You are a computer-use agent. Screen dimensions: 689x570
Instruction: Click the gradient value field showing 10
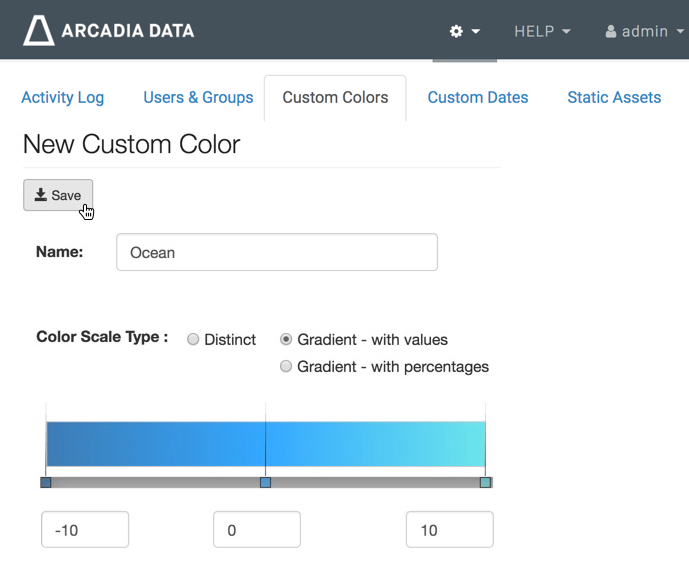click(x=449, y=530)
